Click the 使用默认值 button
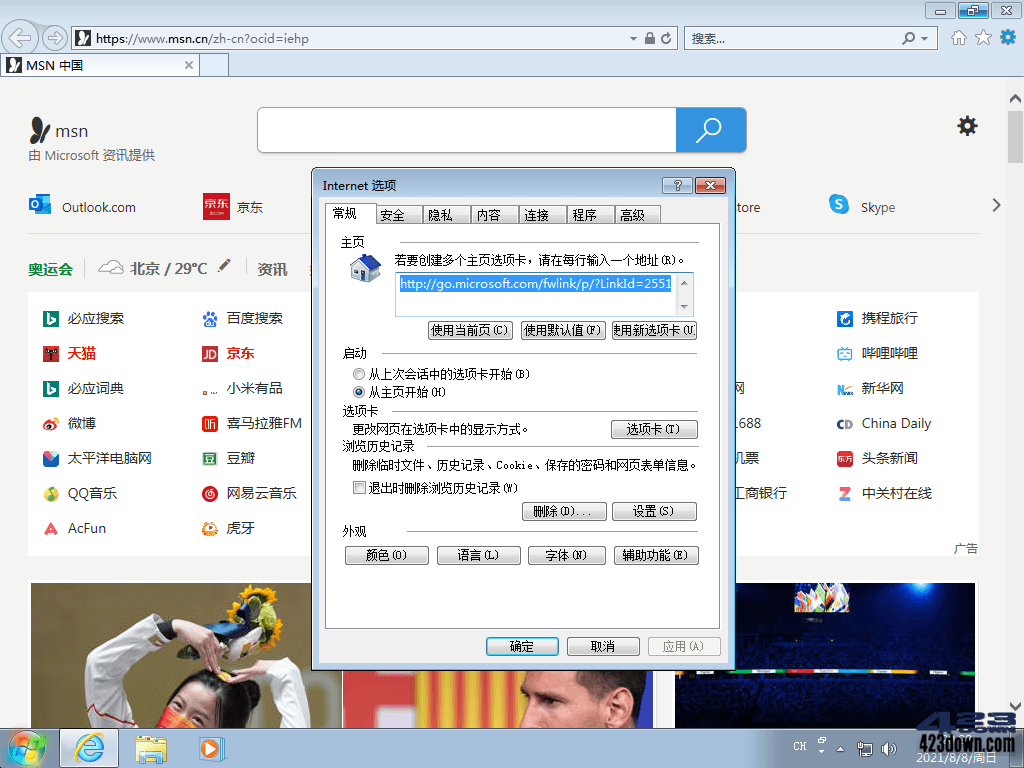Viewport: 1024px width, 768px height. coord(562,330)
